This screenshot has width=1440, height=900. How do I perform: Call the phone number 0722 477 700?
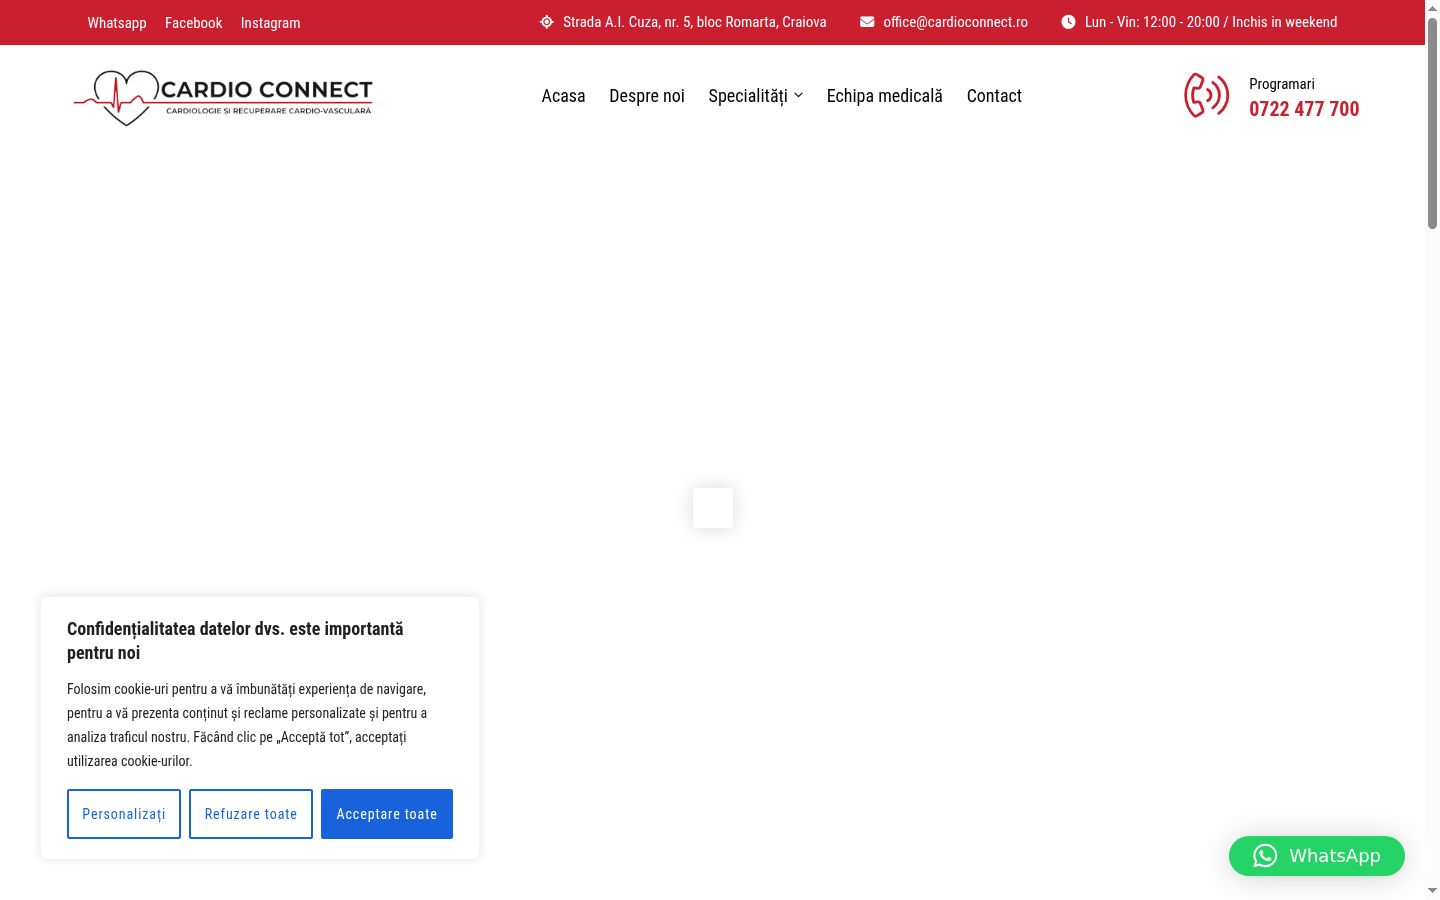click(1304, 109)
